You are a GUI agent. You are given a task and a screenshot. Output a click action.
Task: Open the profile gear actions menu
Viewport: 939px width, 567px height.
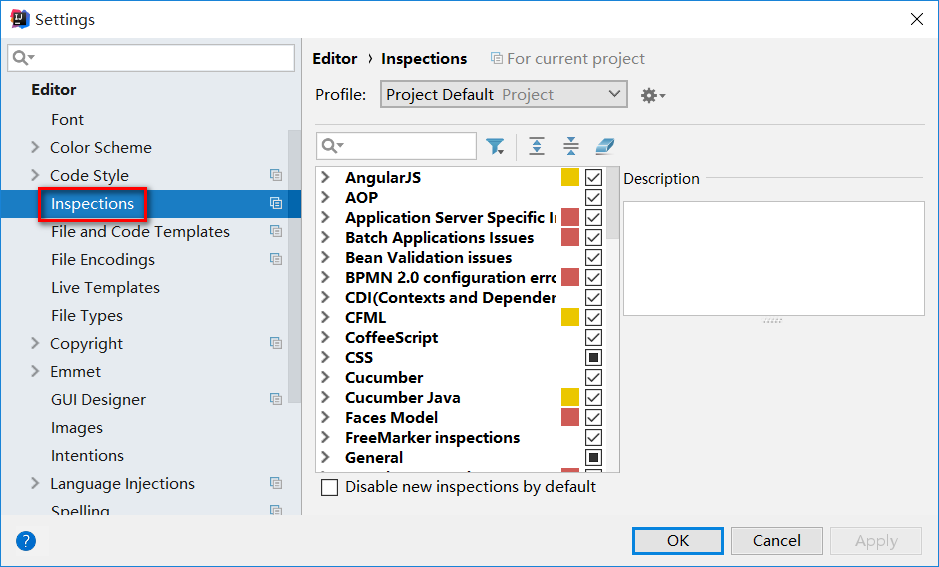653,95
